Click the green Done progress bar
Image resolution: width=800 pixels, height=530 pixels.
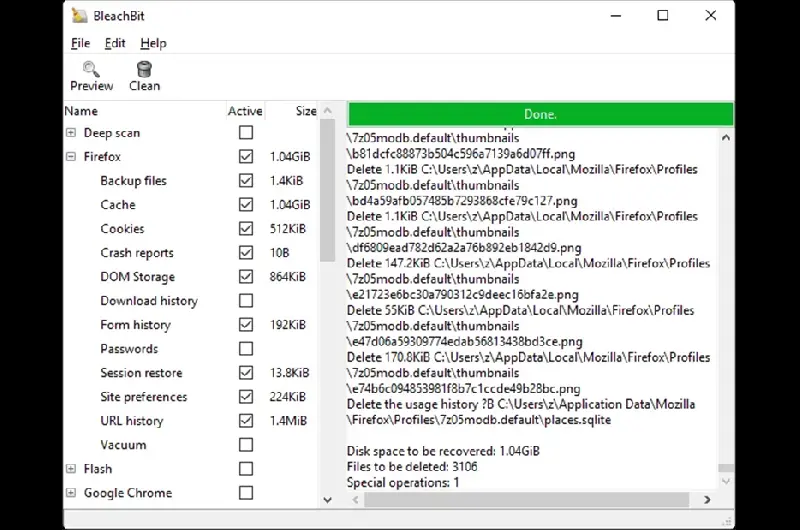tap(540, 114)
